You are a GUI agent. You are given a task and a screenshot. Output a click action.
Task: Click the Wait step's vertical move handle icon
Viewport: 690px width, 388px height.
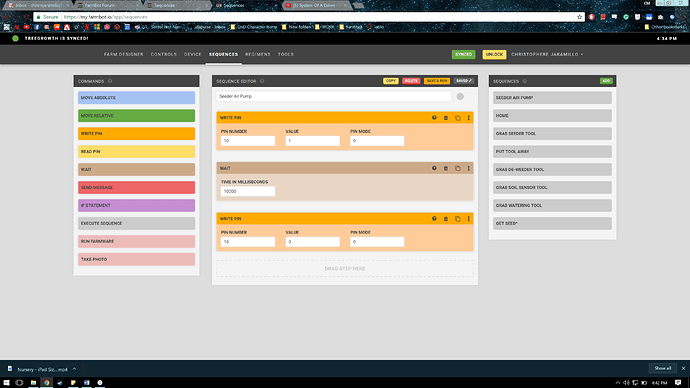pyautogui.click(x=469, y=168)
